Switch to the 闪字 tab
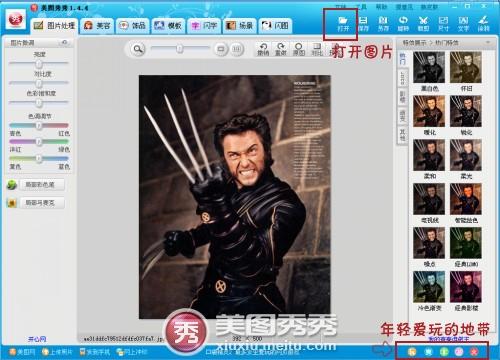This screenshot has width=500, height=360. click(x=204, y=26)
